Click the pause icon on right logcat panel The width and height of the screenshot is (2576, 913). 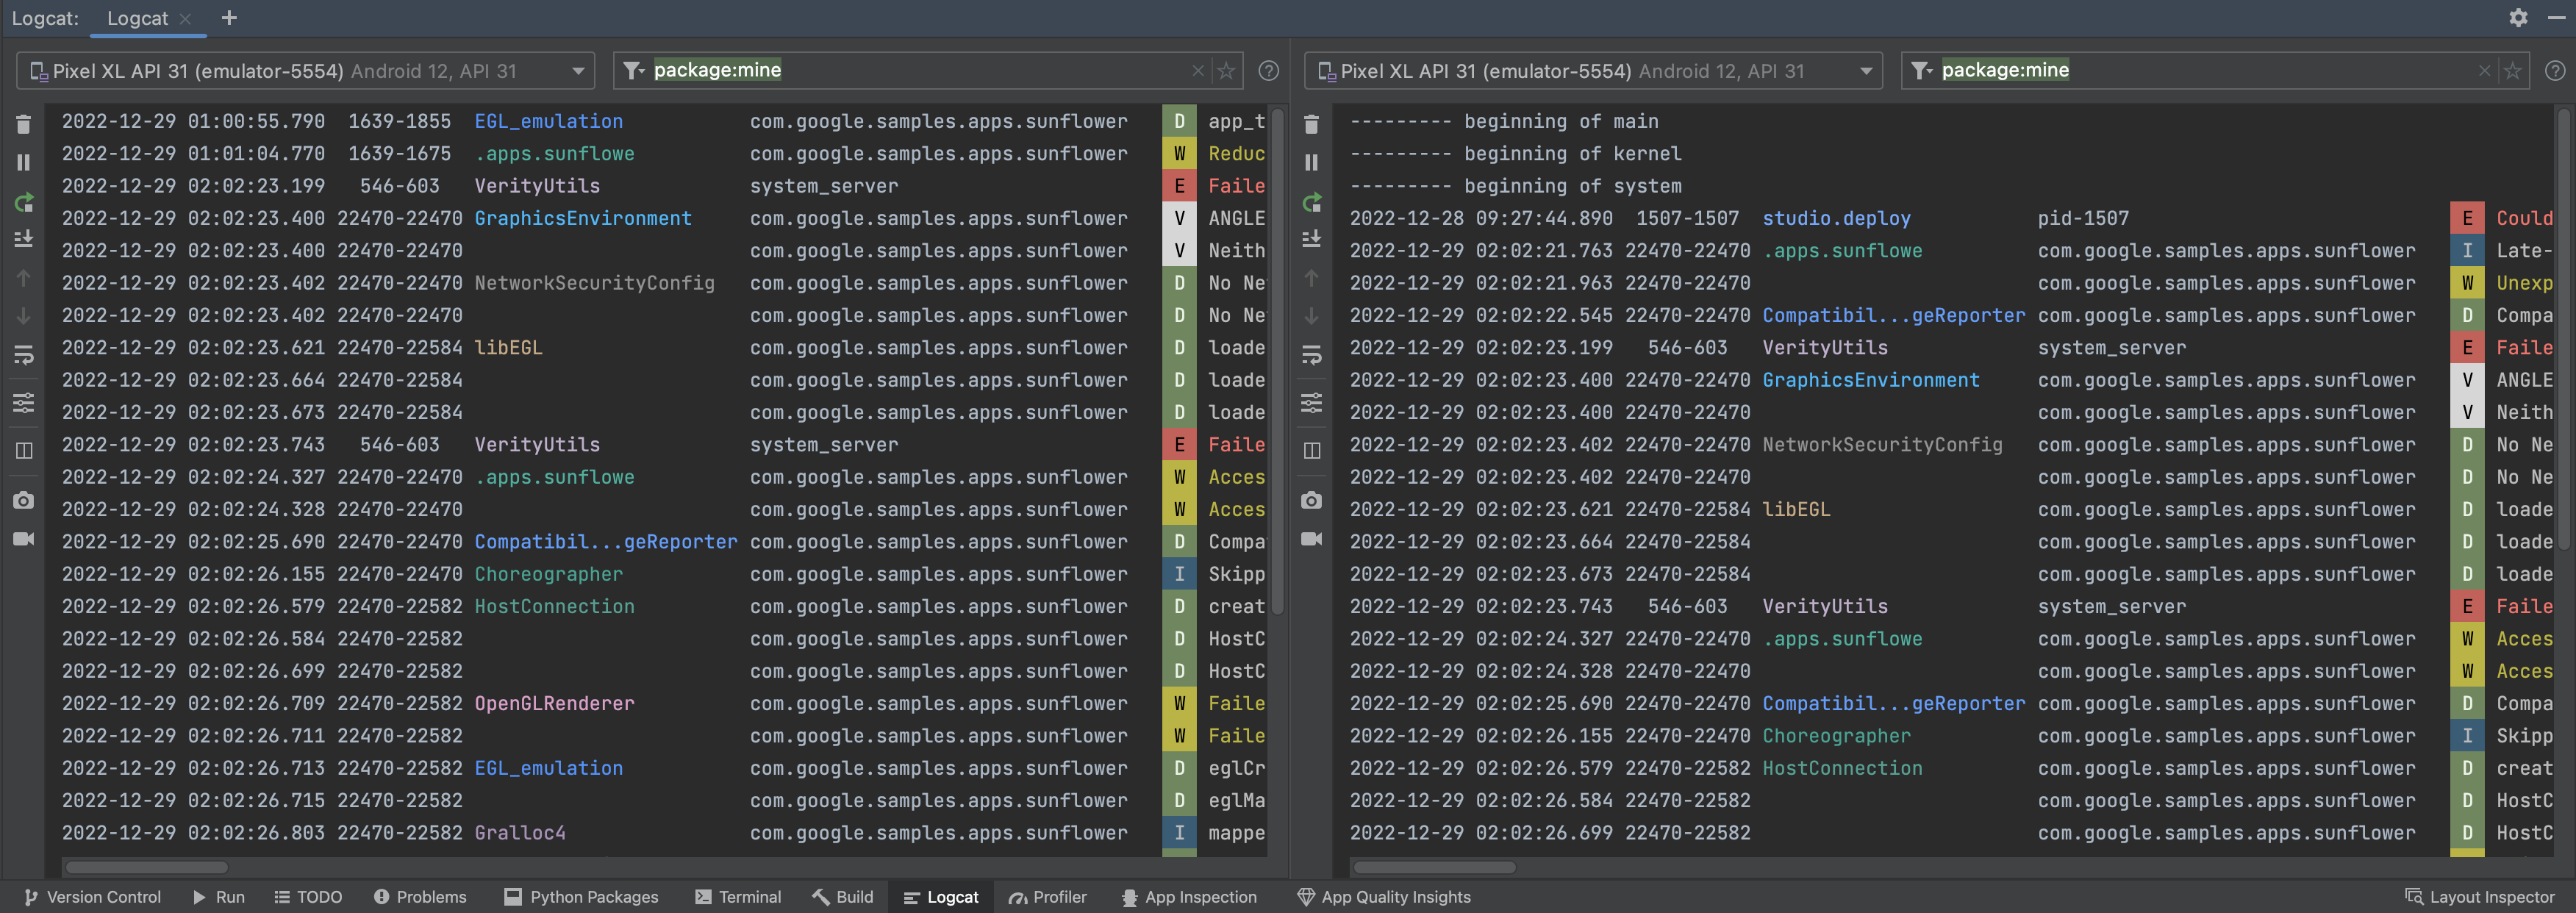click(1314, 162)
